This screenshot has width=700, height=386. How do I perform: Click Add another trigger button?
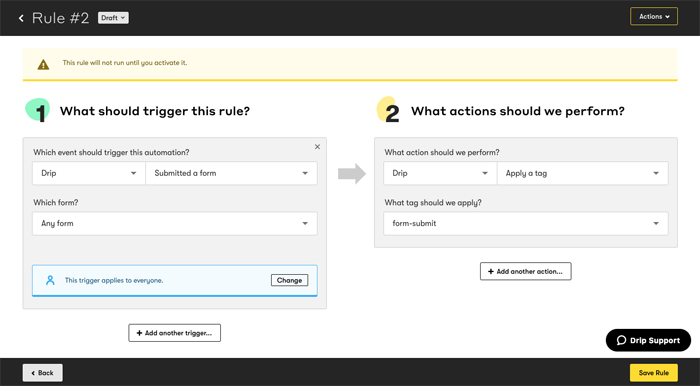coord(175,333)
